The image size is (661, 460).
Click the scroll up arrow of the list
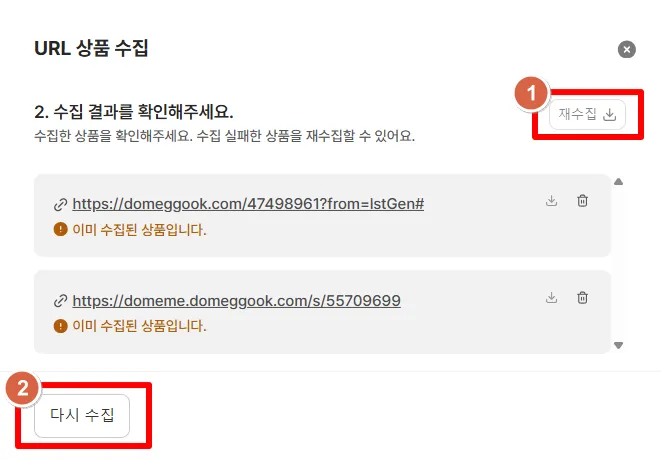(x=618, y=182)
